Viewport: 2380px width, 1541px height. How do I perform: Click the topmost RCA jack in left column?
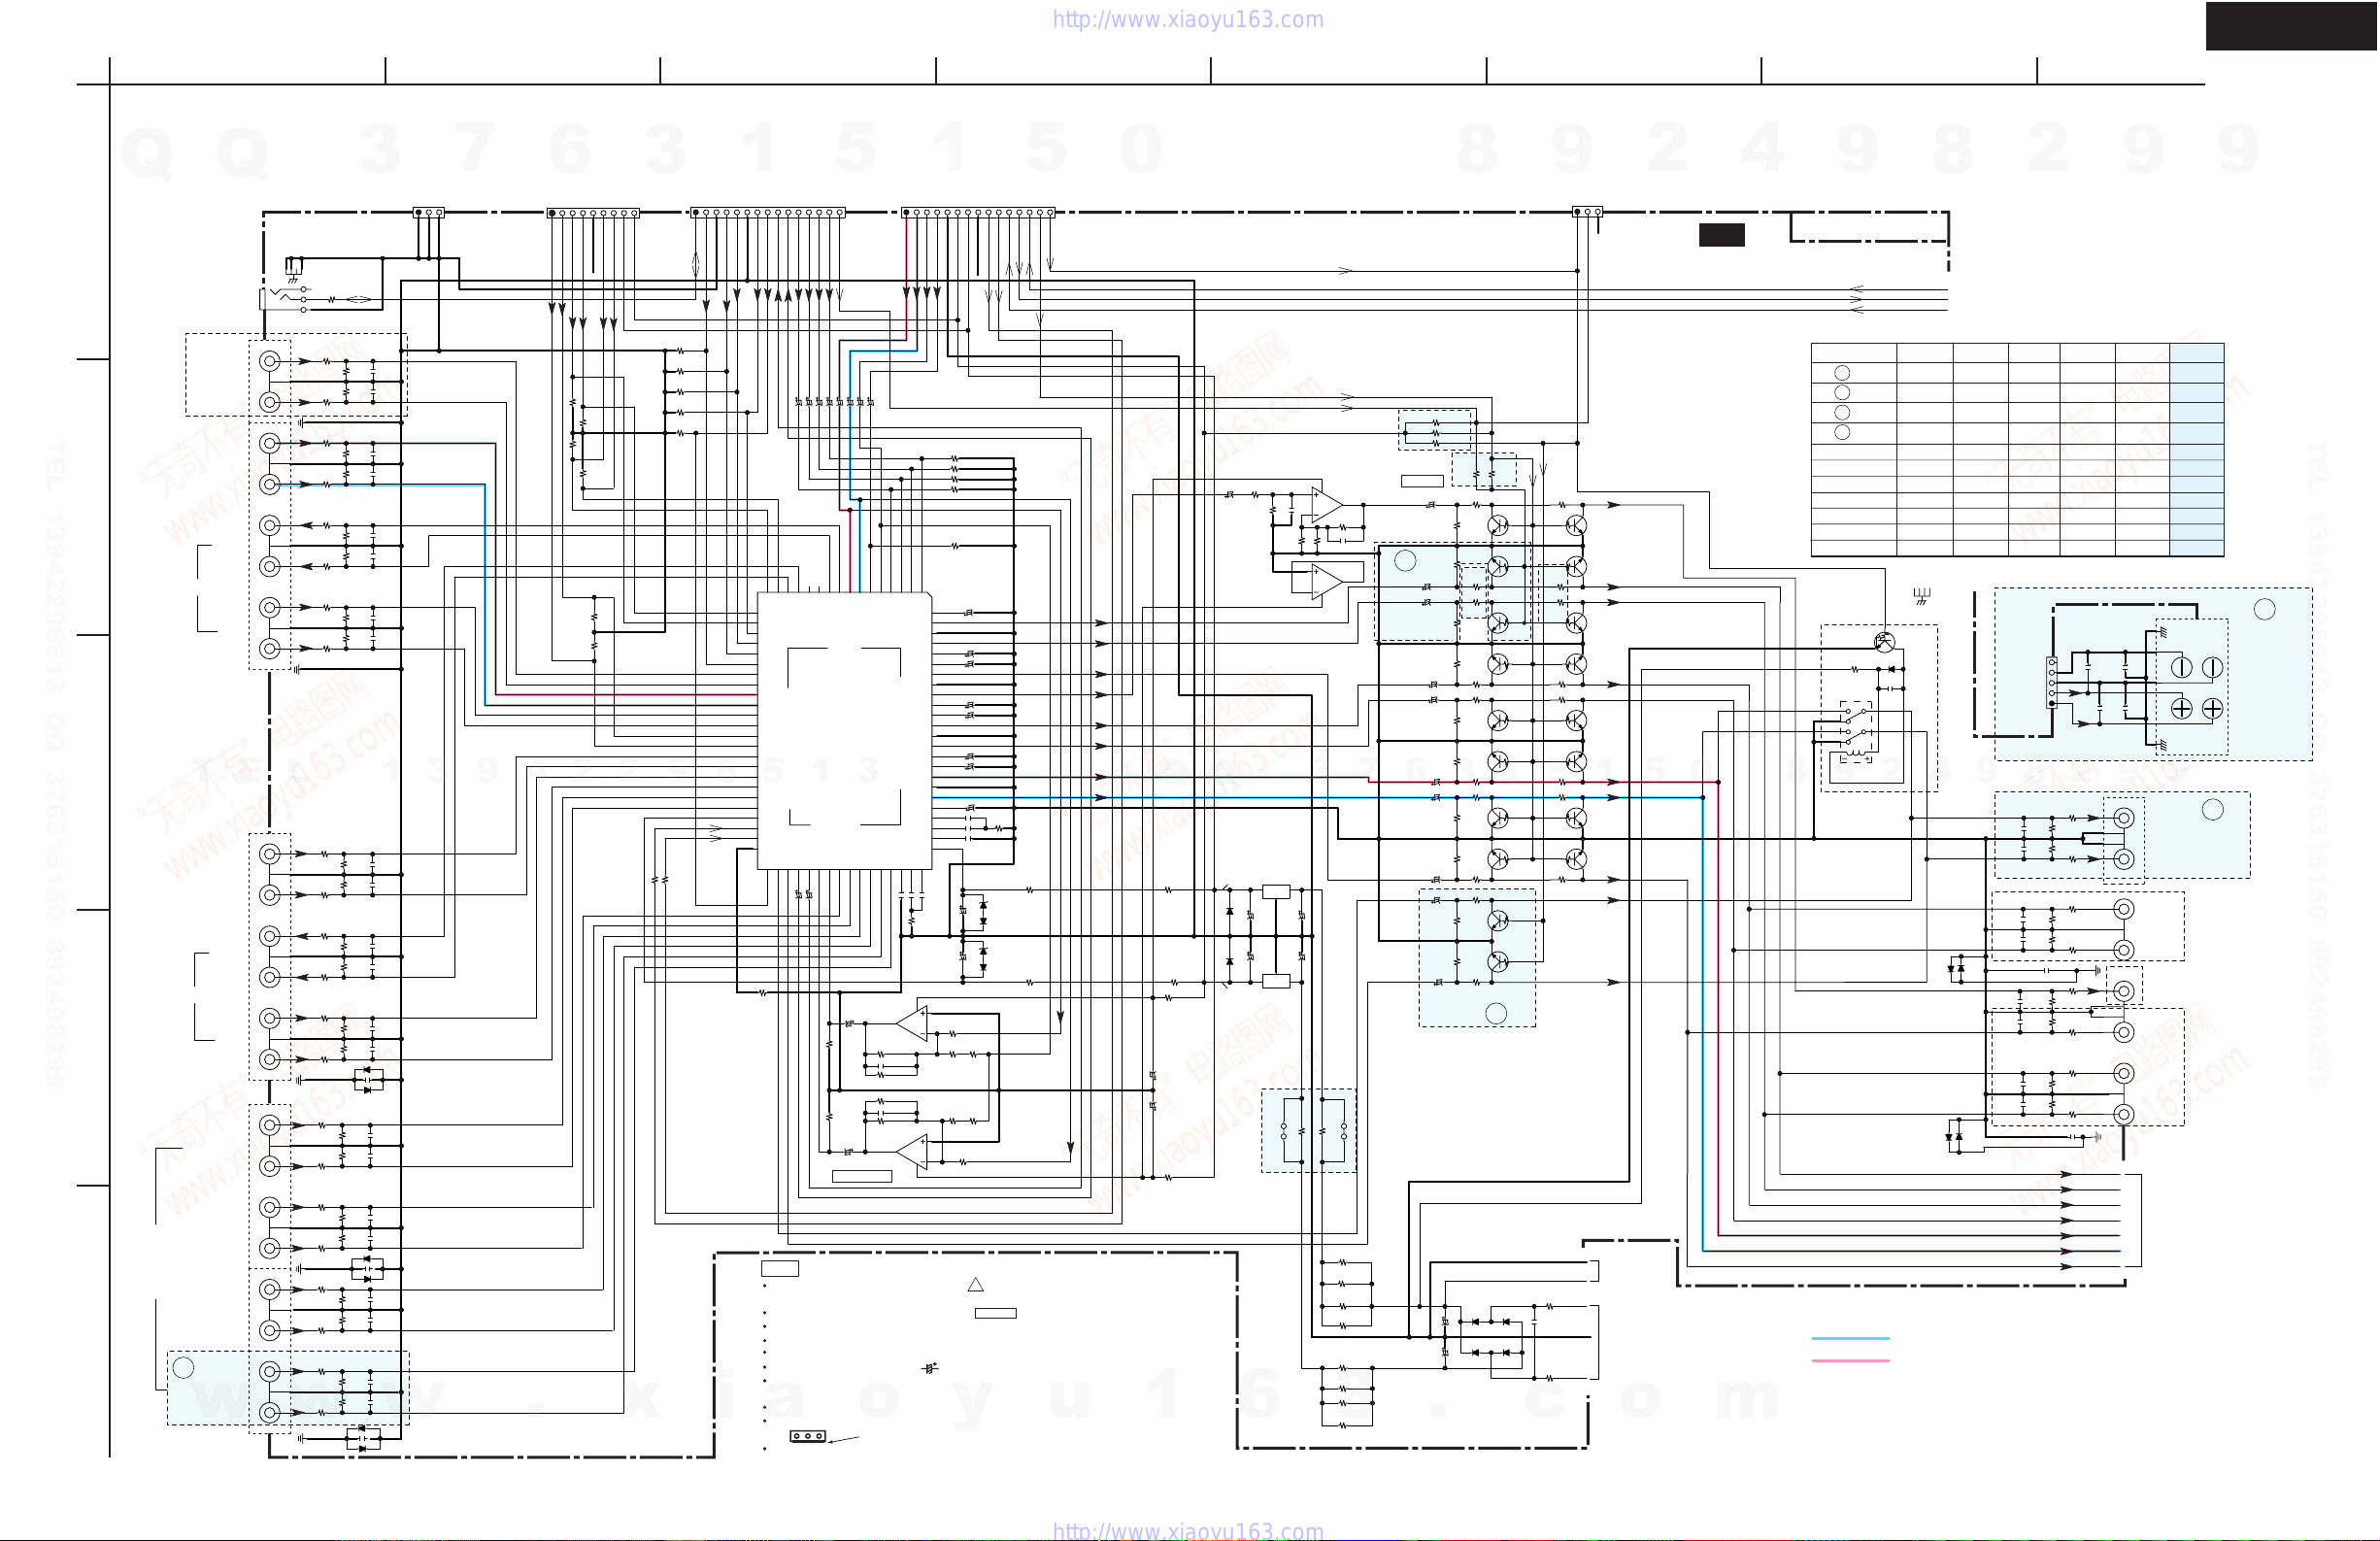coord(270,361)
